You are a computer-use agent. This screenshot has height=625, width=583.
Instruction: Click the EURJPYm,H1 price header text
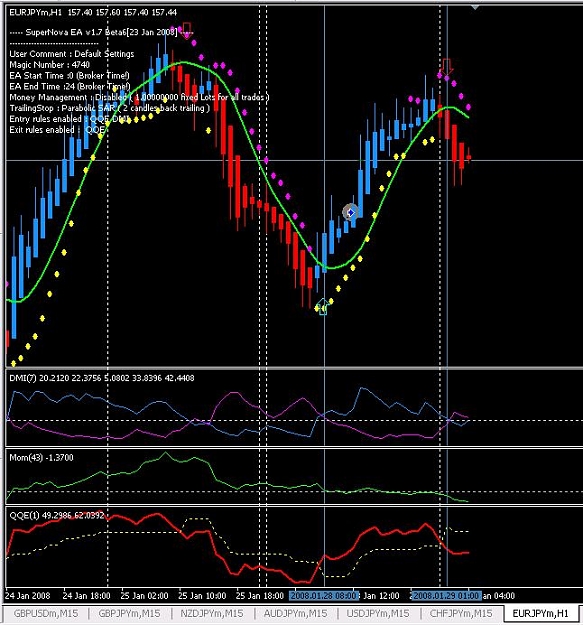(x=93, y=12)
